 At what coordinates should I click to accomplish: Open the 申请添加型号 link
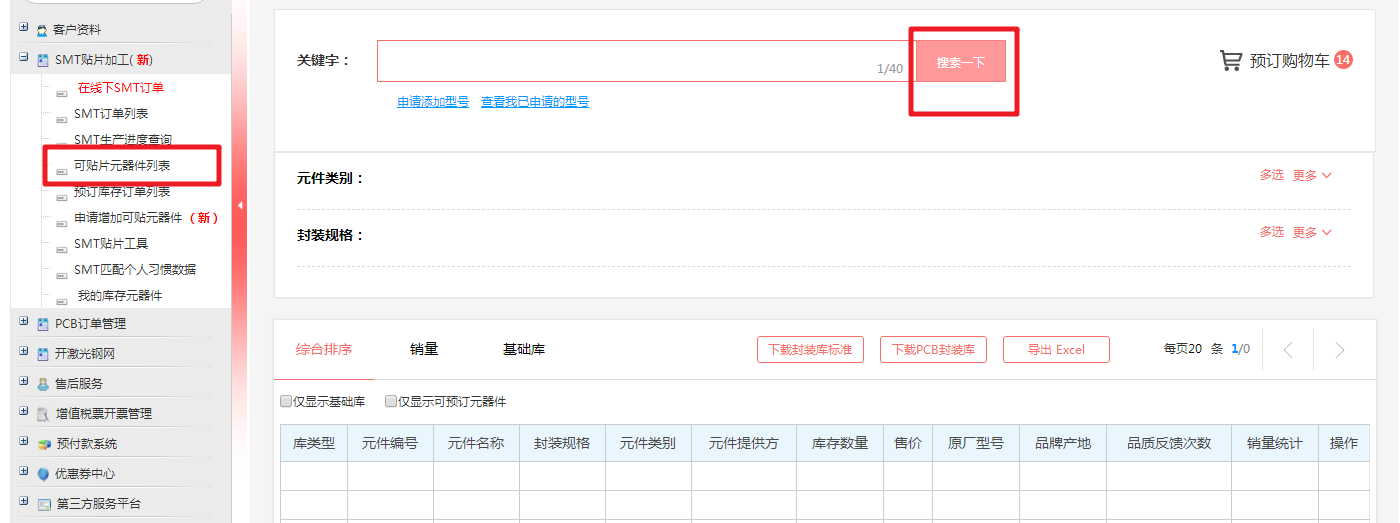click(x=432, y=102)
